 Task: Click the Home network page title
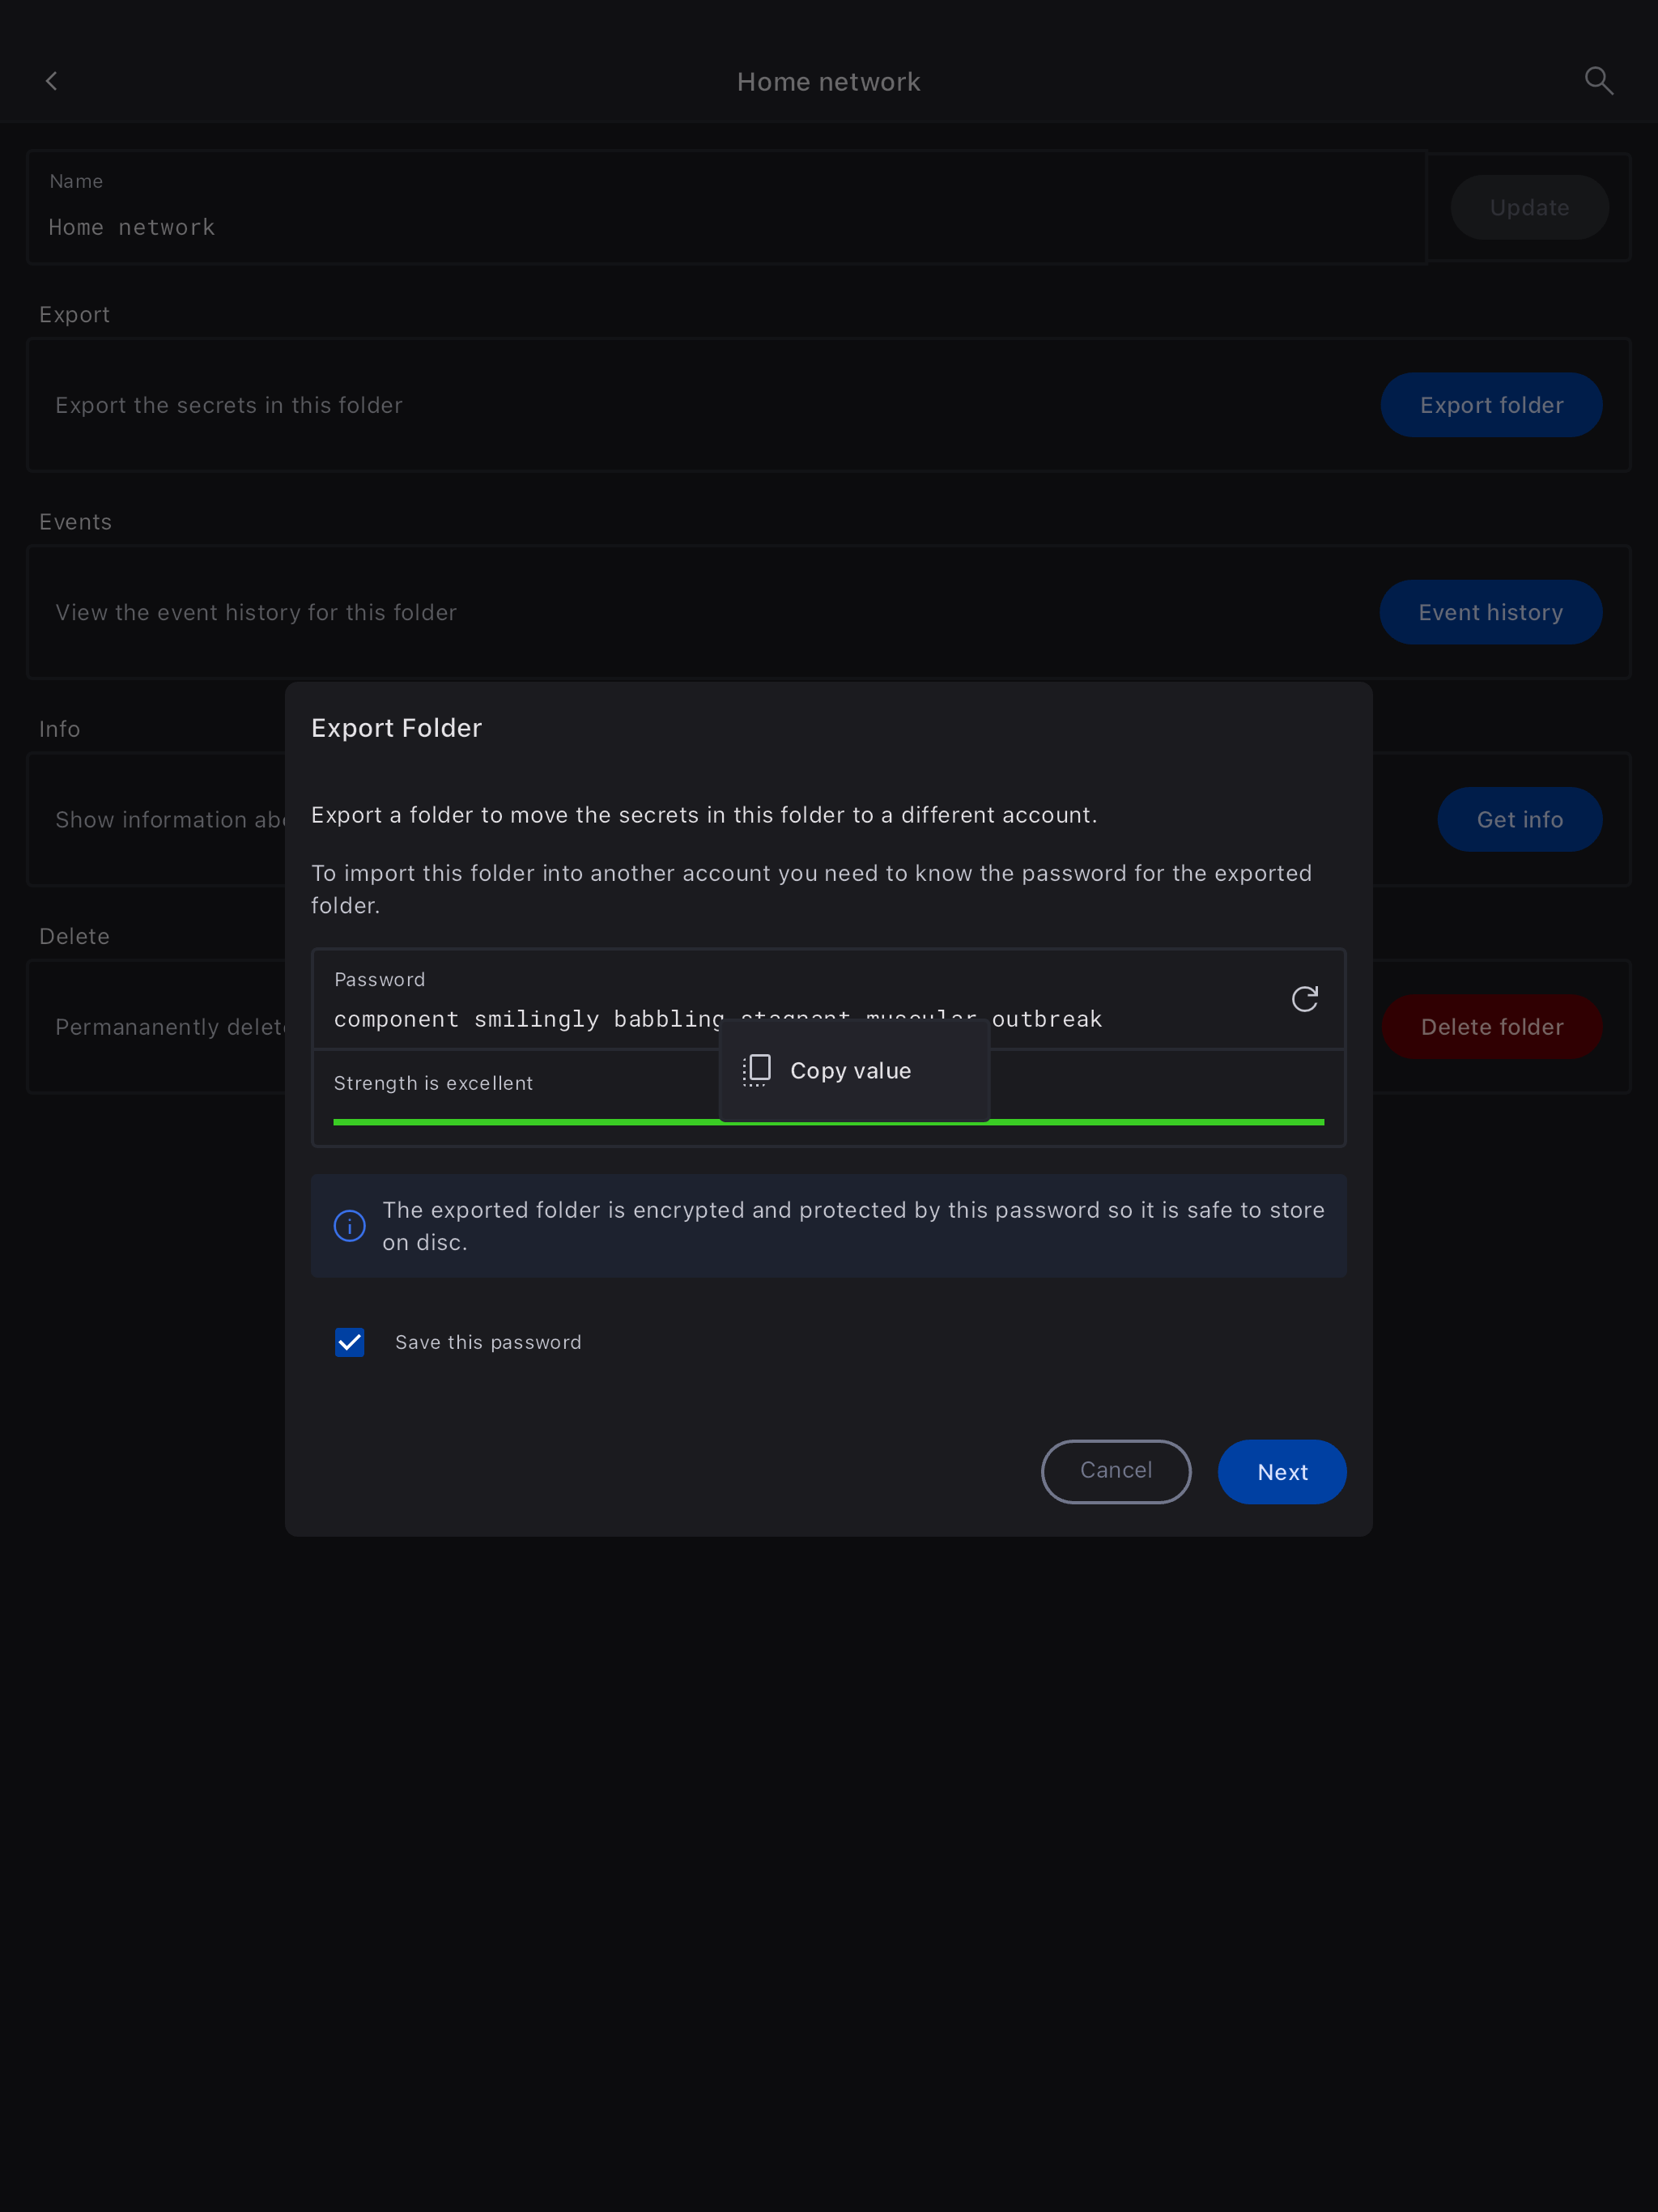(x=828, y=82)
